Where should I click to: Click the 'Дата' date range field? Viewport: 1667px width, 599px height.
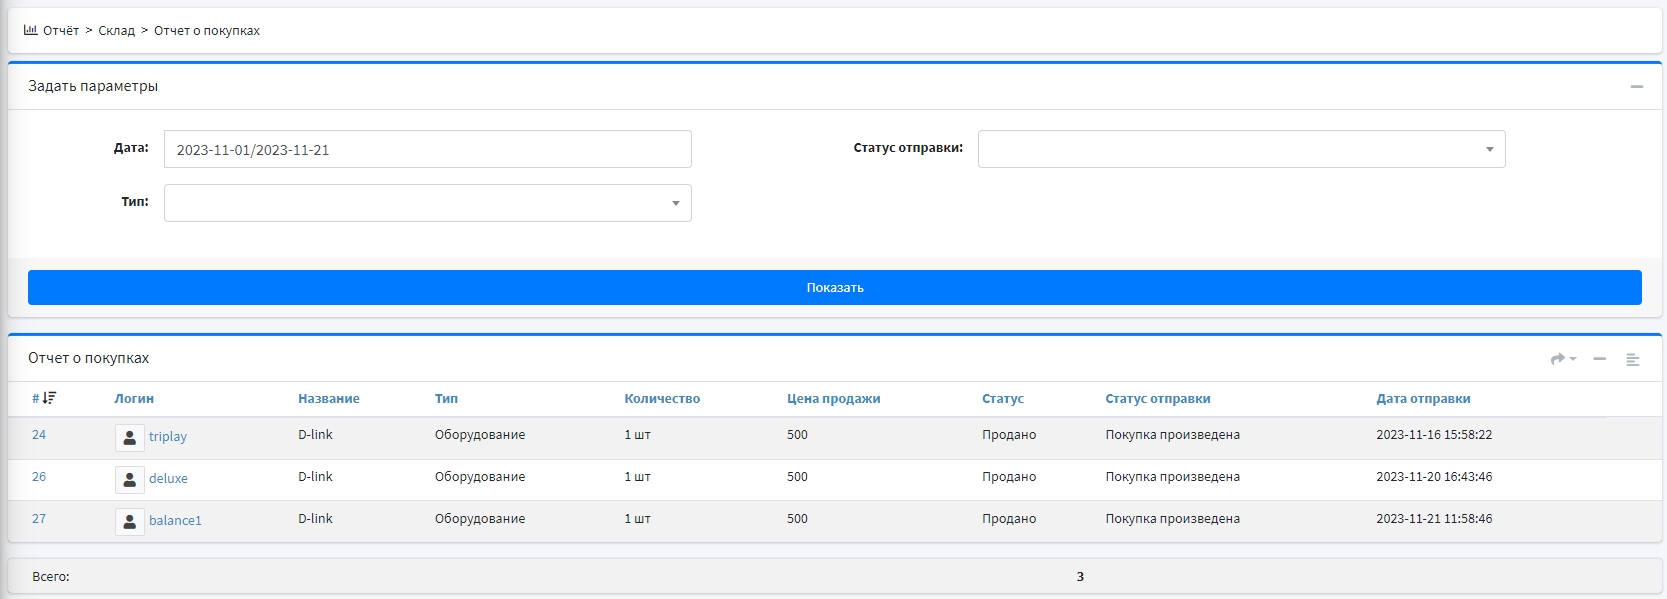427,149
